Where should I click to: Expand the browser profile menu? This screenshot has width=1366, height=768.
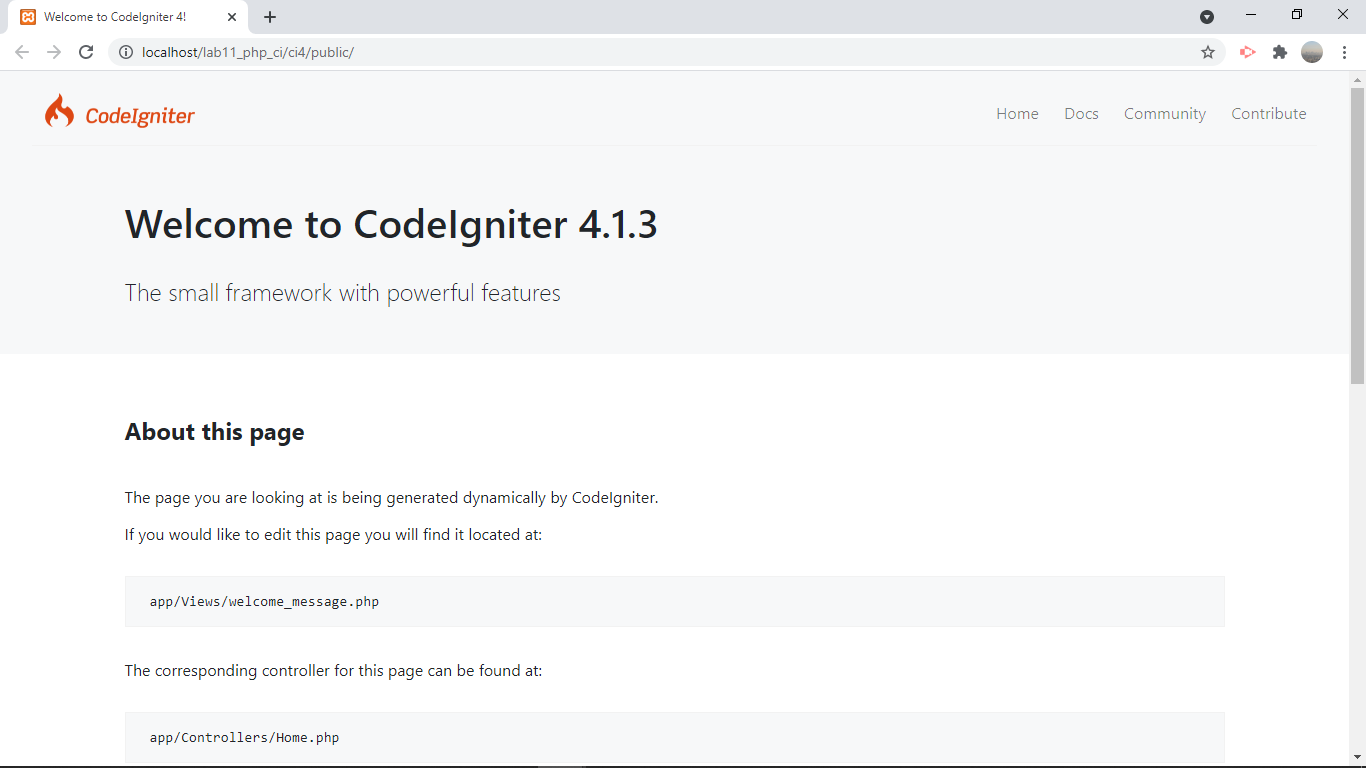(x=1311, y=52)
